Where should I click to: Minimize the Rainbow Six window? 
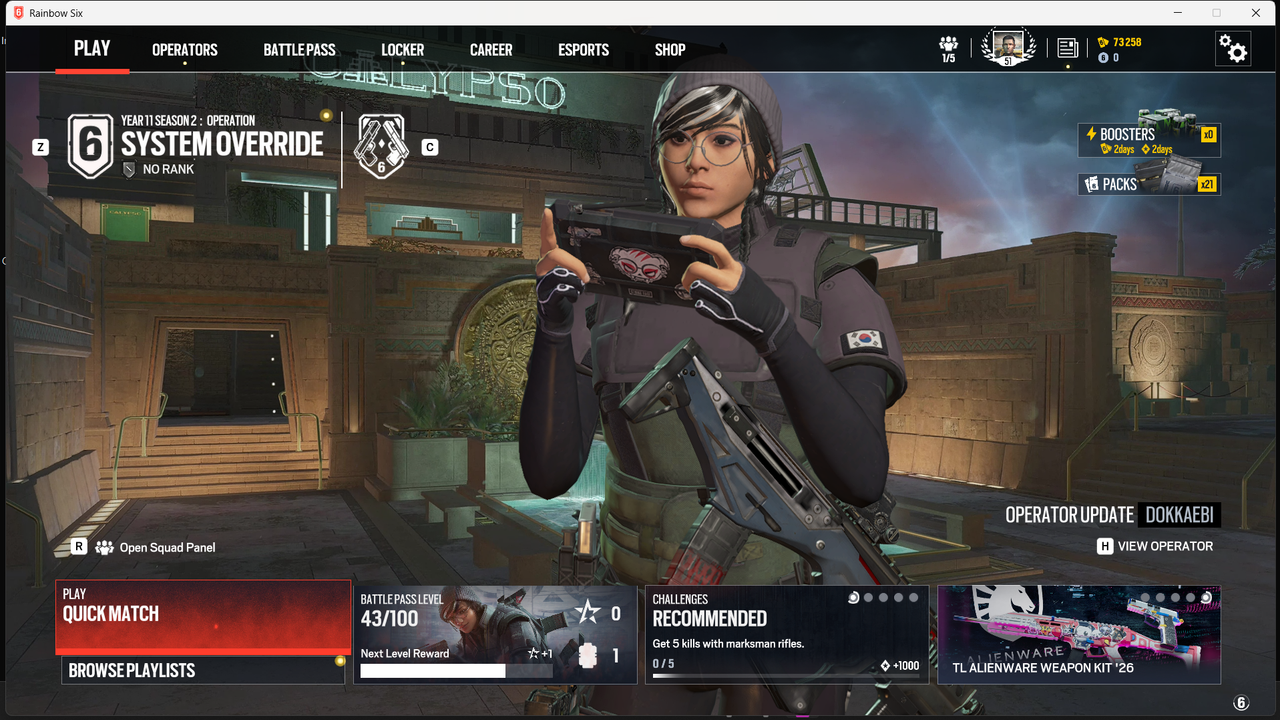click(1177, 13)
